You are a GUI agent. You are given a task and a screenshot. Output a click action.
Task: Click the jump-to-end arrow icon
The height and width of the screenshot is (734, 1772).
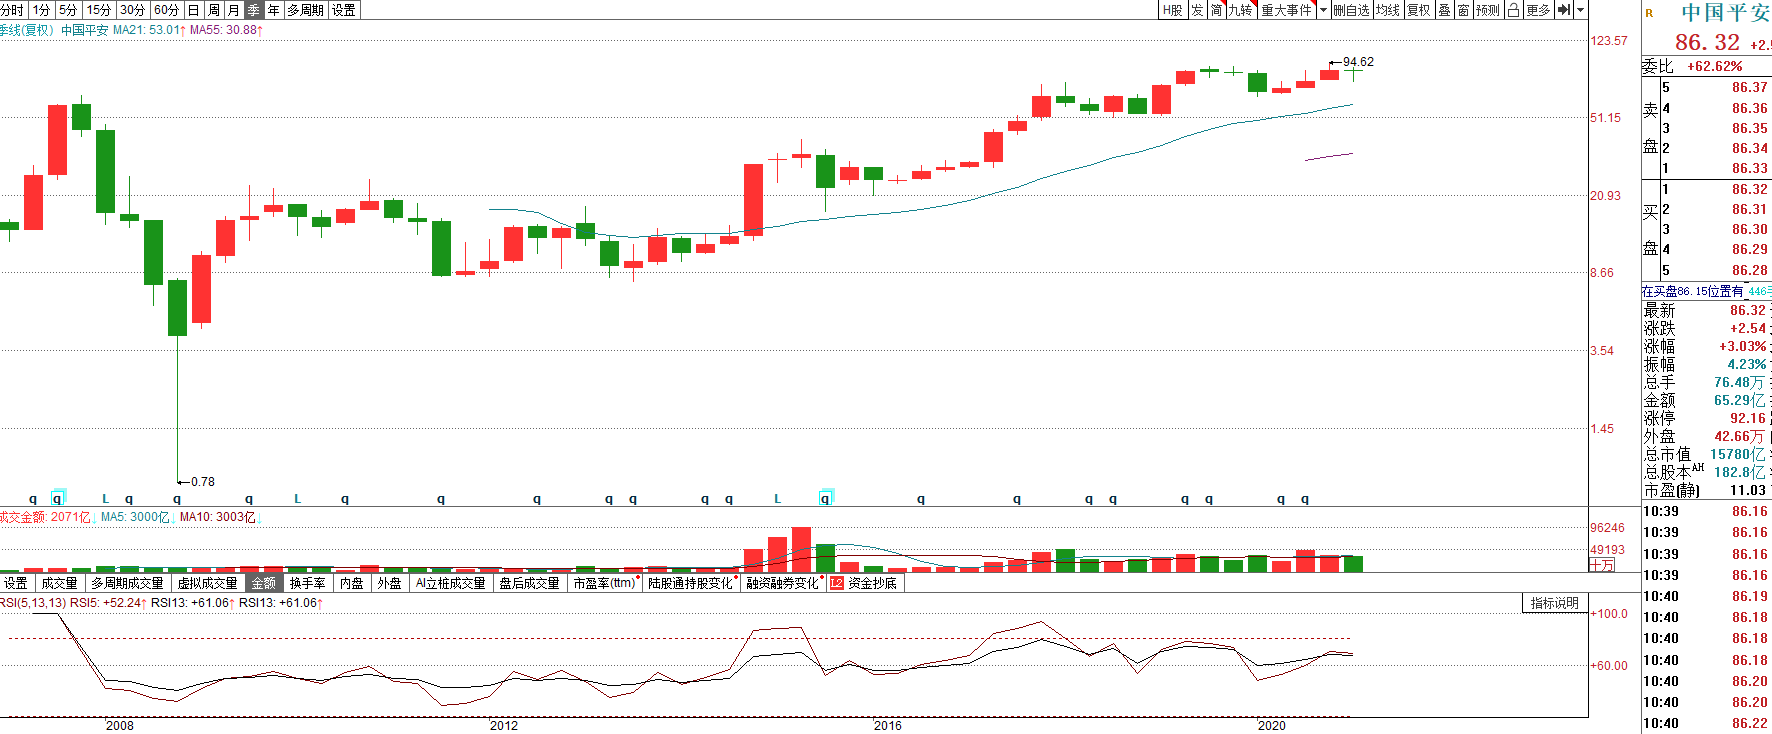1564,10
